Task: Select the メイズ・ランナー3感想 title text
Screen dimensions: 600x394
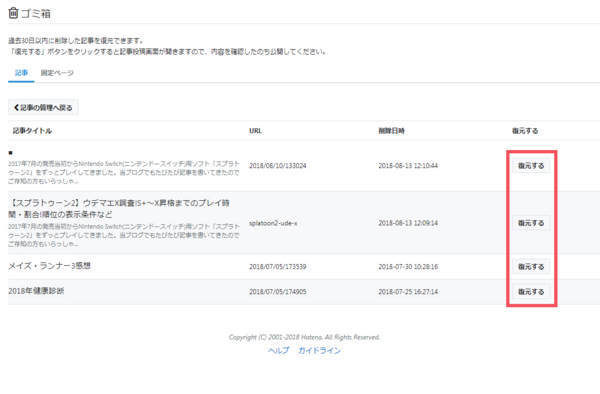Action: tap(49, 266)
